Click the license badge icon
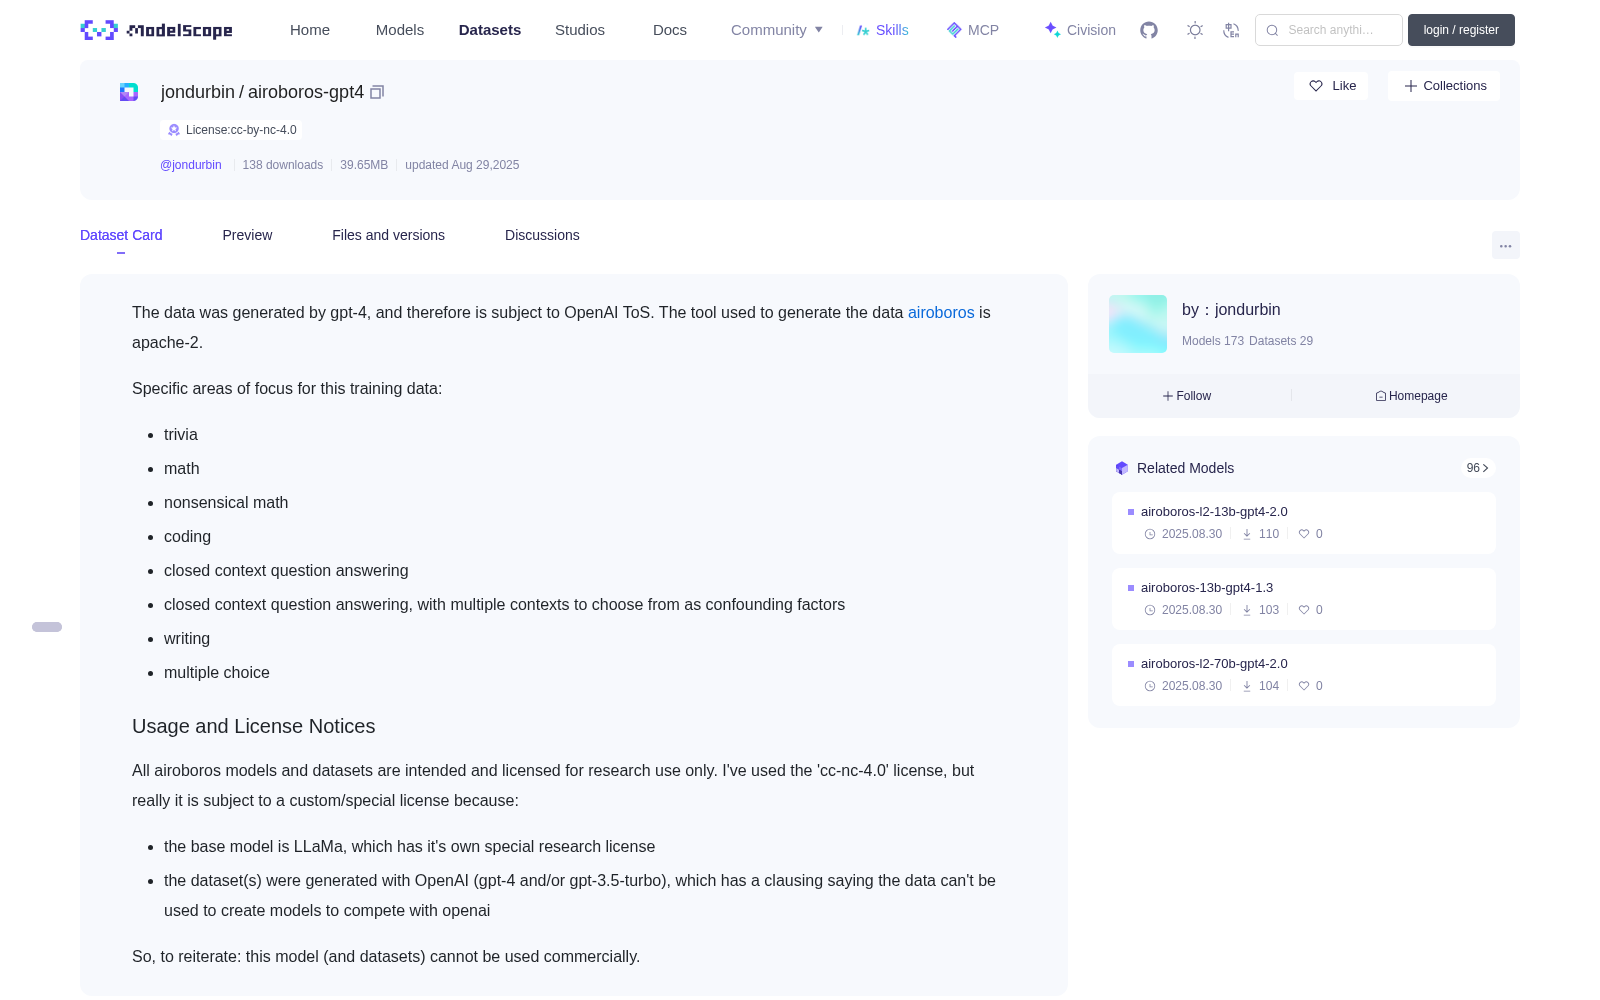The image size is (1600, 1000). coord(174,130)
